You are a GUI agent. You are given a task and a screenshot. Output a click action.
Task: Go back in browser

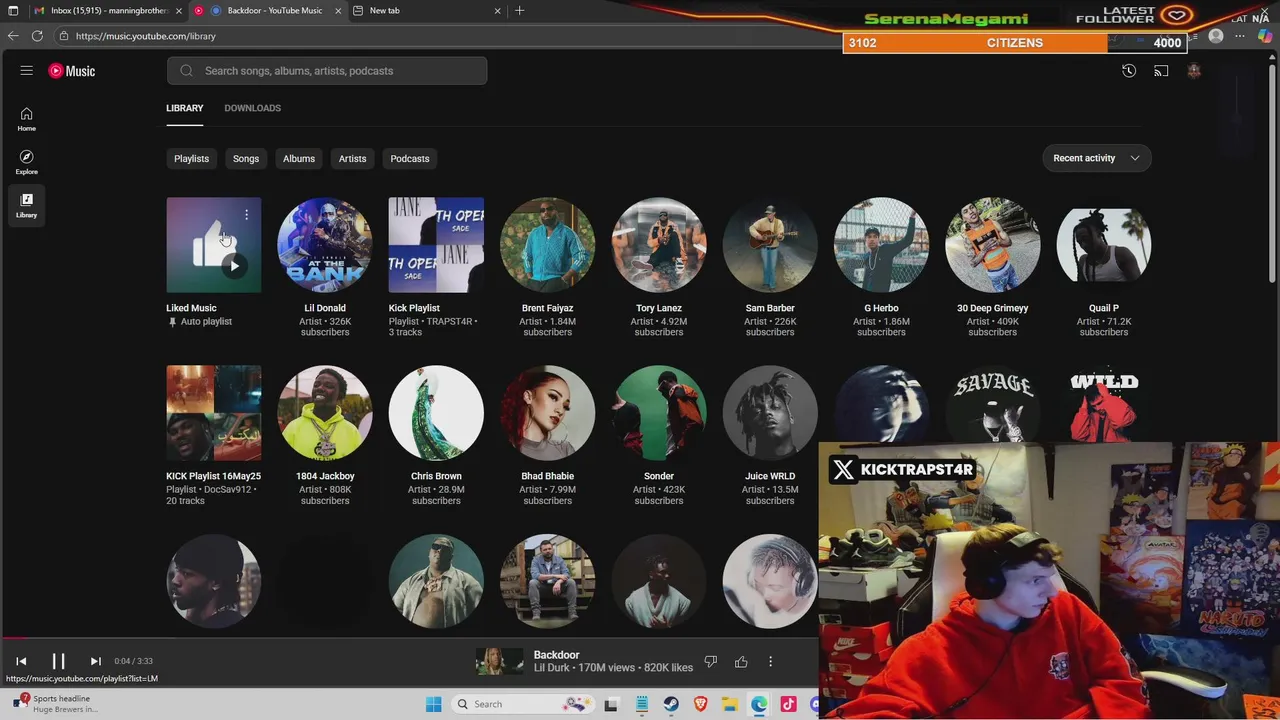point(13,36)
